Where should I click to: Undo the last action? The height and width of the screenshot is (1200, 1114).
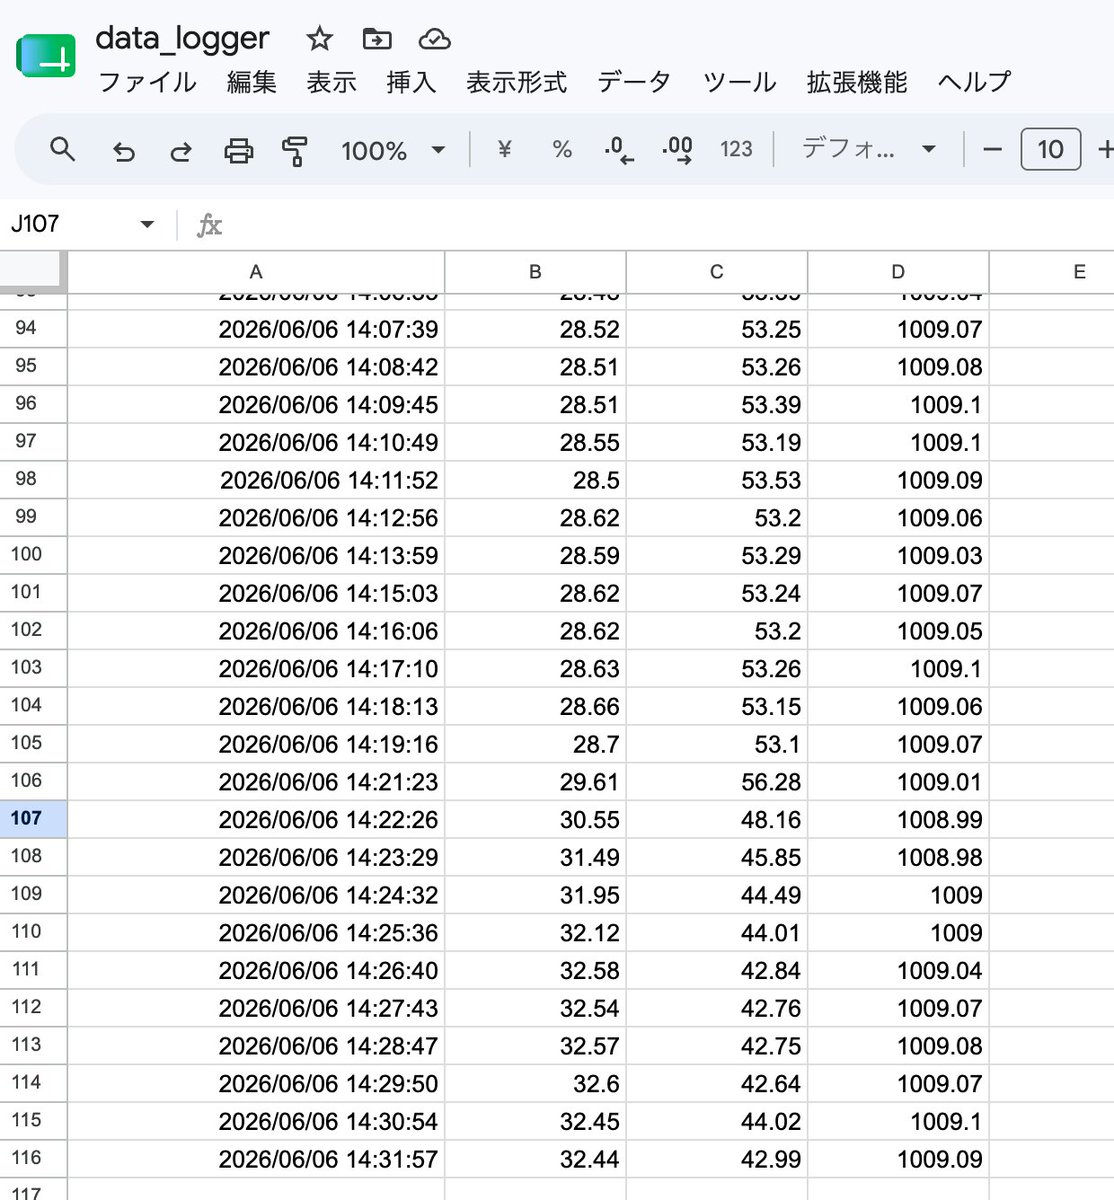coord(123,151)
